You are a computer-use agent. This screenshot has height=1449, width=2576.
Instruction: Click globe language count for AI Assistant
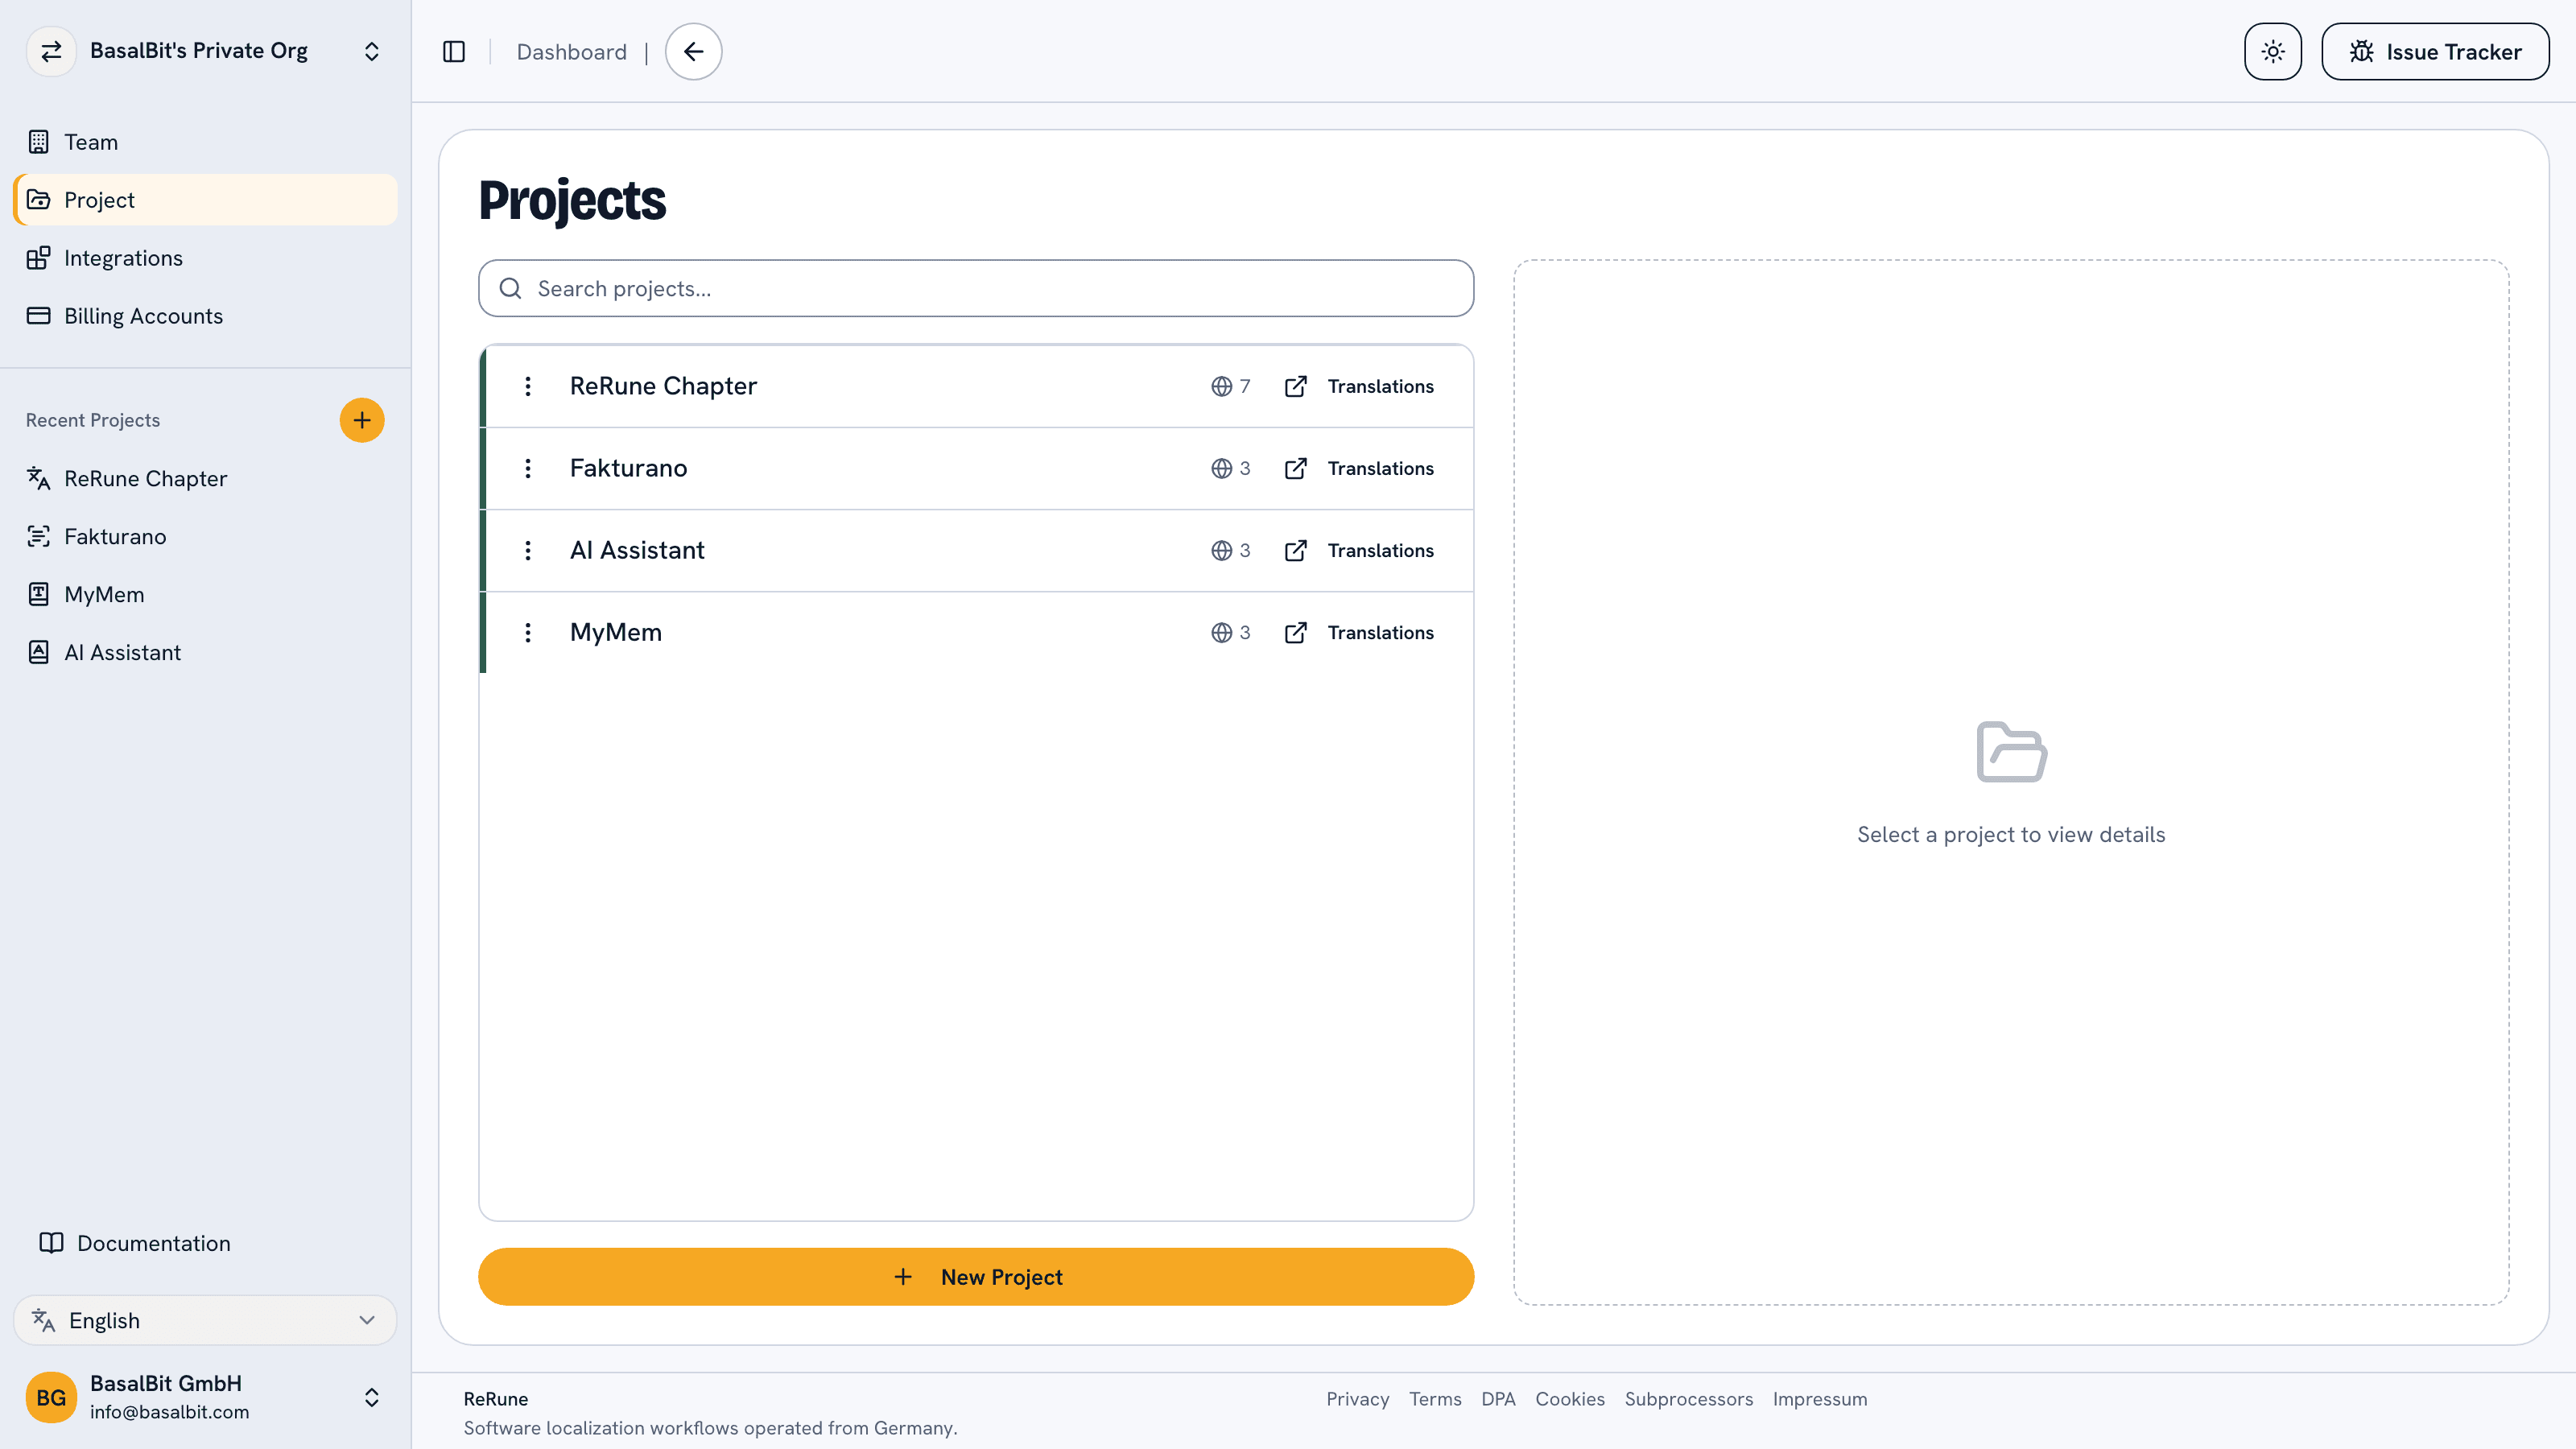coord(1231,550)
